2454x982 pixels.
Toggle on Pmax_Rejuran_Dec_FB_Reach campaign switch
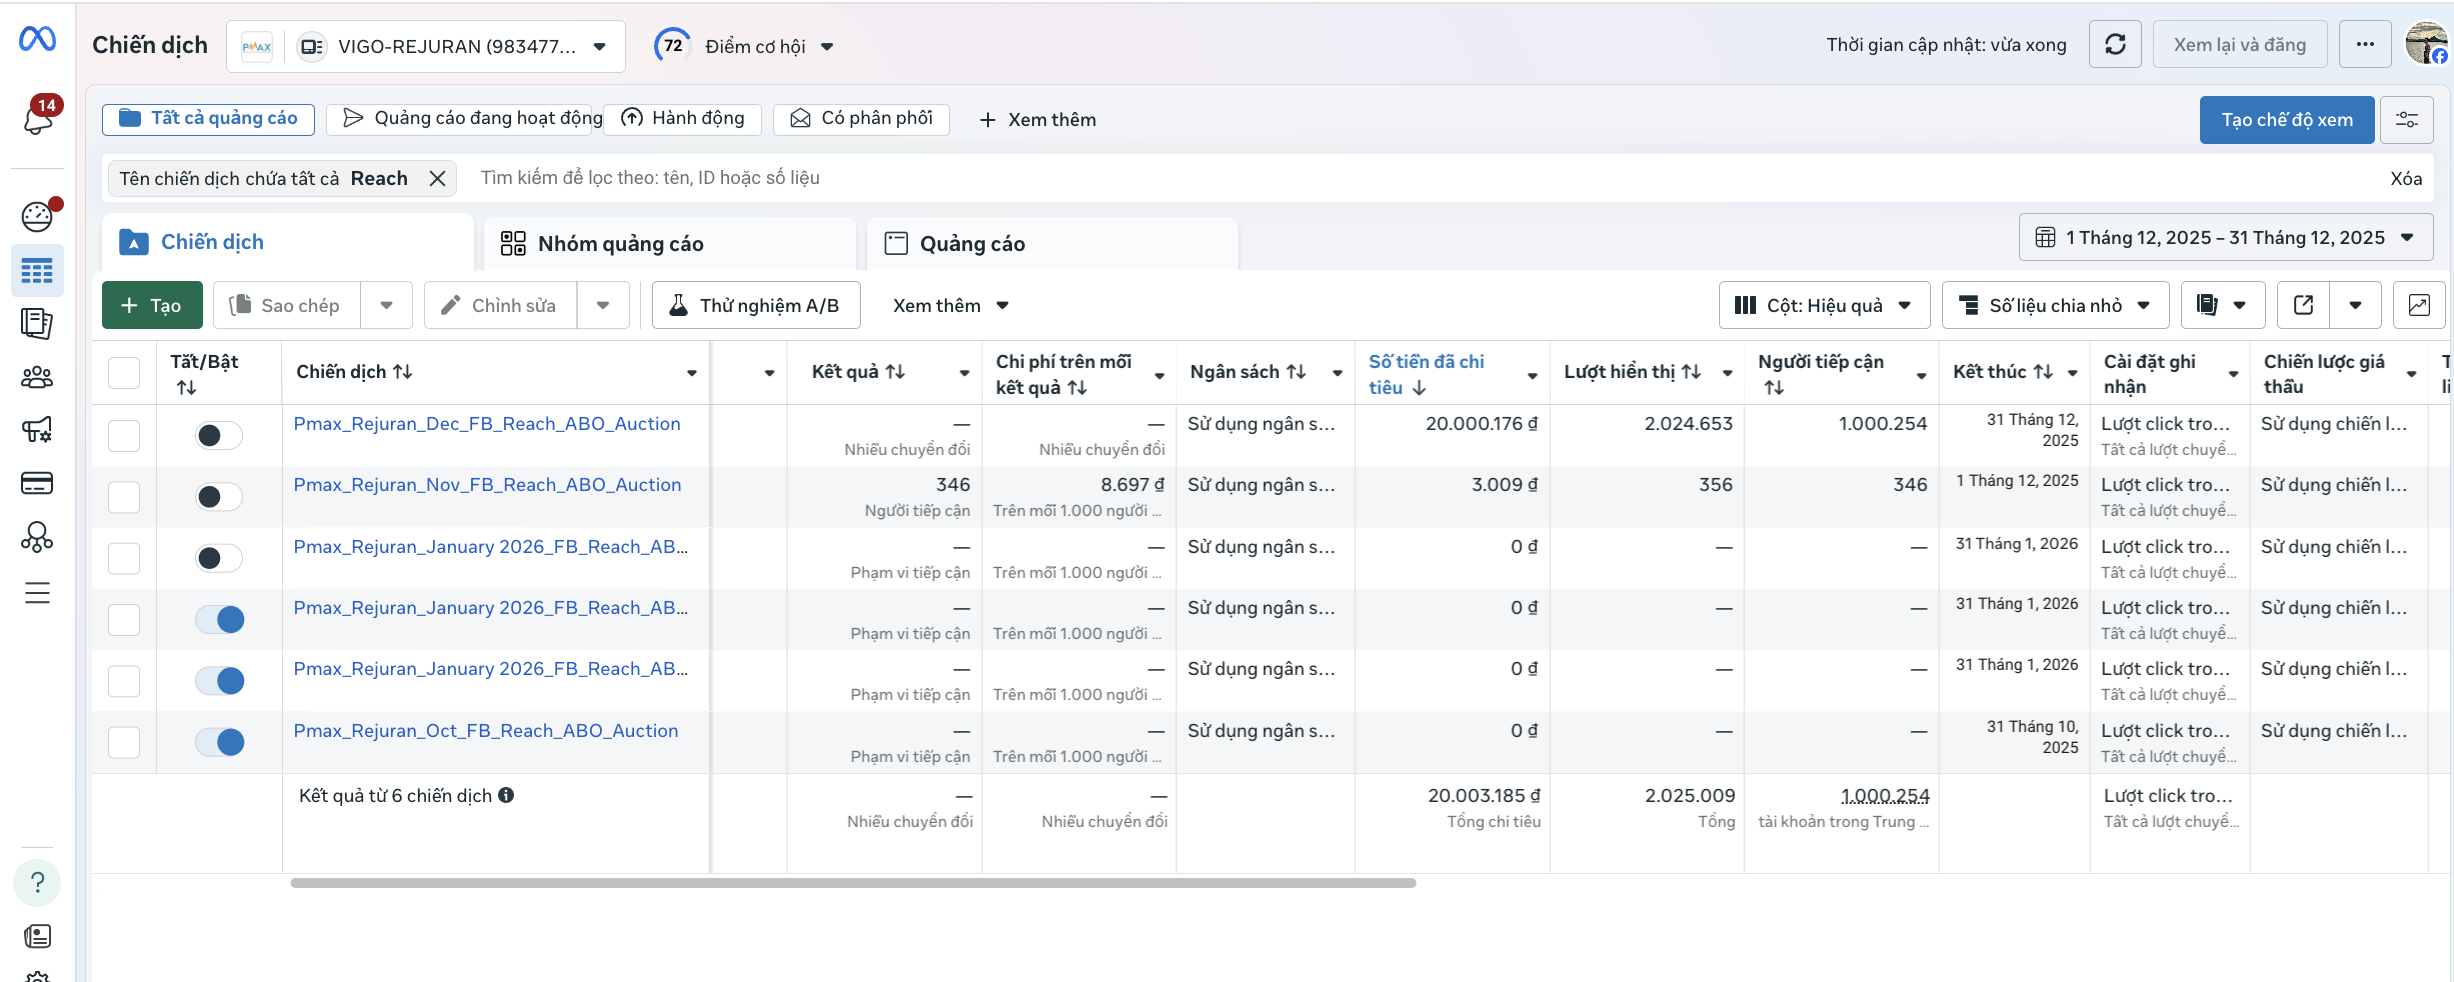click(x=219, y=435)
